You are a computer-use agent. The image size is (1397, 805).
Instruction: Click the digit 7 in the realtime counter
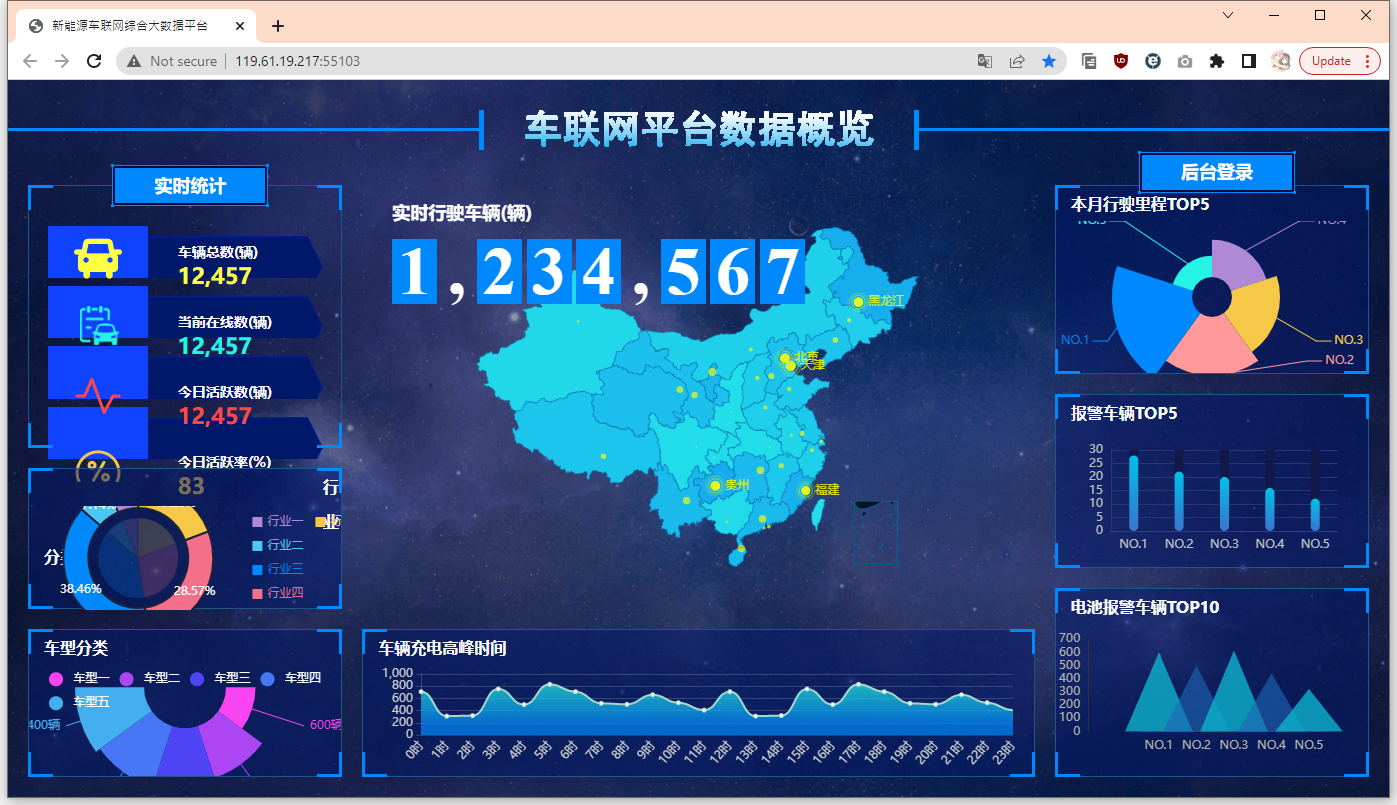(x=783, y=271)
